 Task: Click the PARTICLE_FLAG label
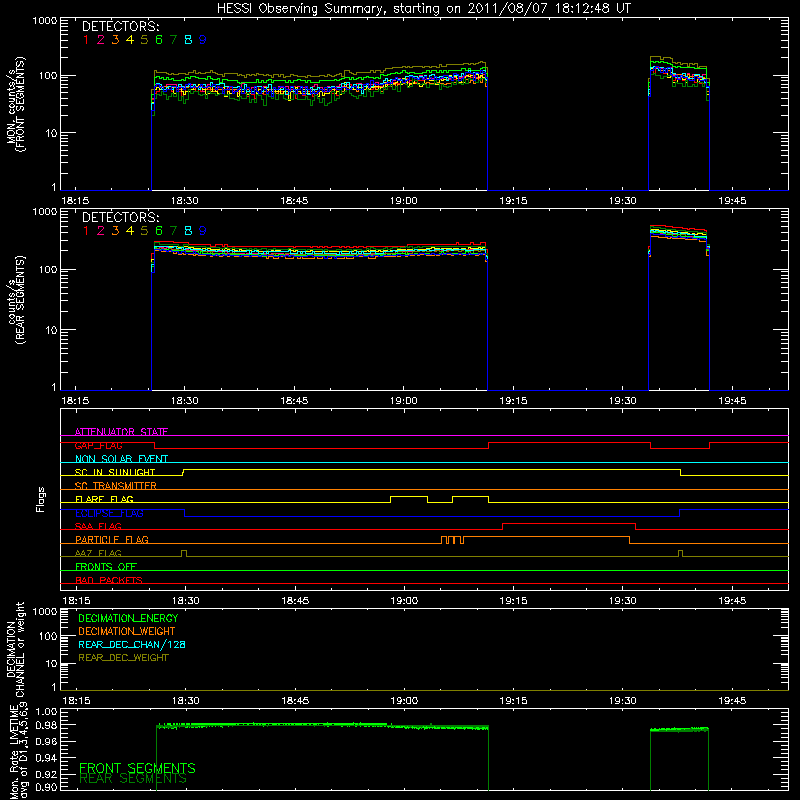click(112, 539)
